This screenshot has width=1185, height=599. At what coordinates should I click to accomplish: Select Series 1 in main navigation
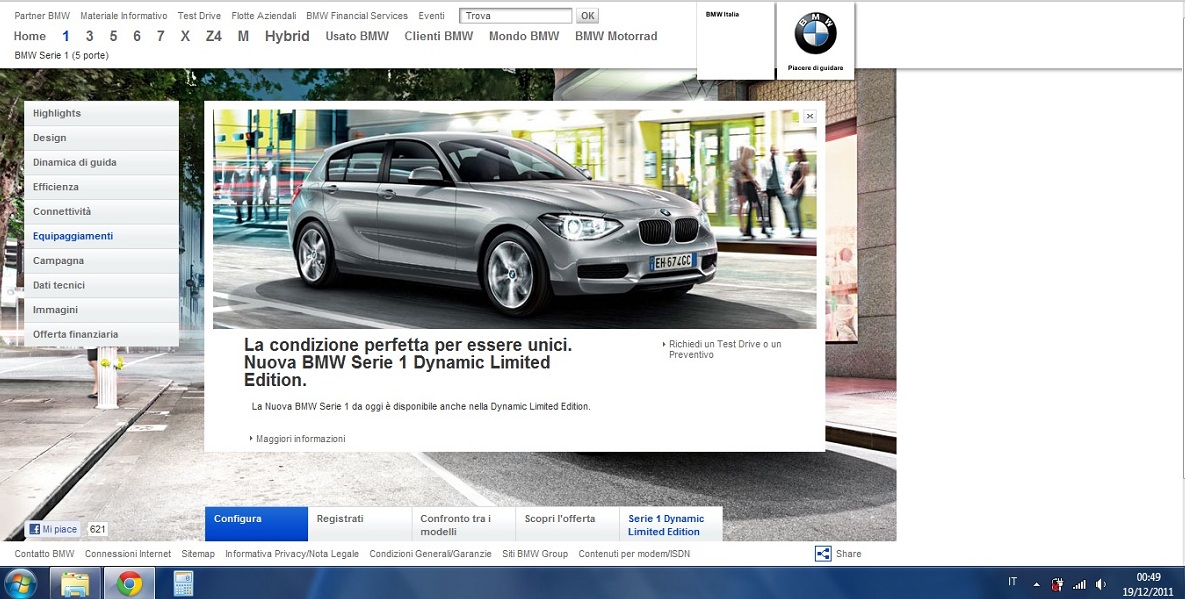[x=66, y=36]
